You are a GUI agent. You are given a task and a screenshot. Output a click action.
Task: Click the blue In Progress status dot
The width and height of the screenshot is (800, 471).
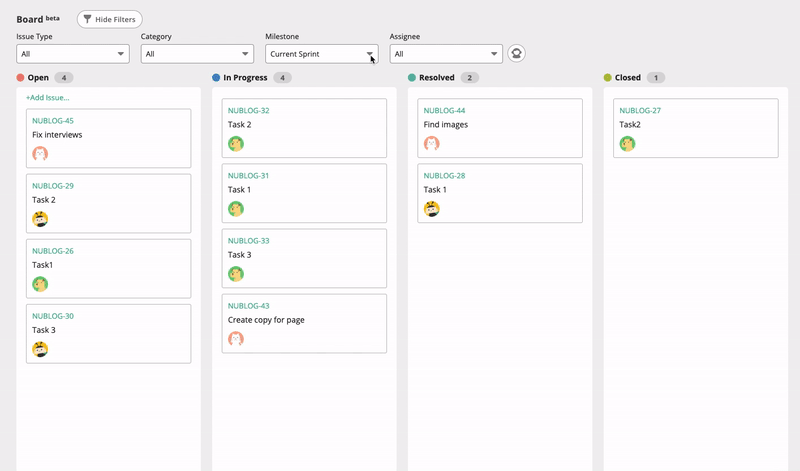click(216, 78)
